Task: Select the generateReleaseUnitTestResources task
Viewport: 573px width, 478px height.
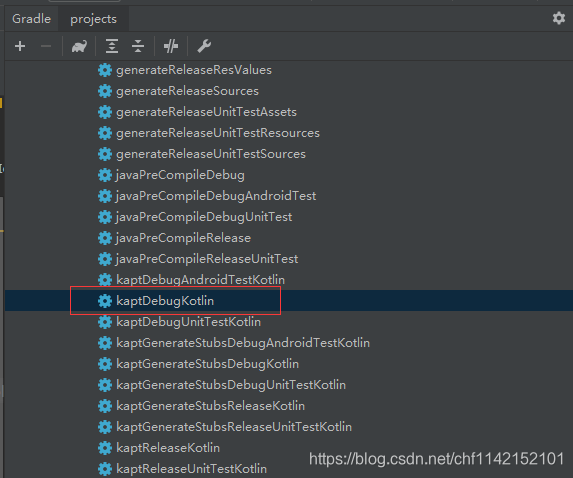Action: point(218,133)
